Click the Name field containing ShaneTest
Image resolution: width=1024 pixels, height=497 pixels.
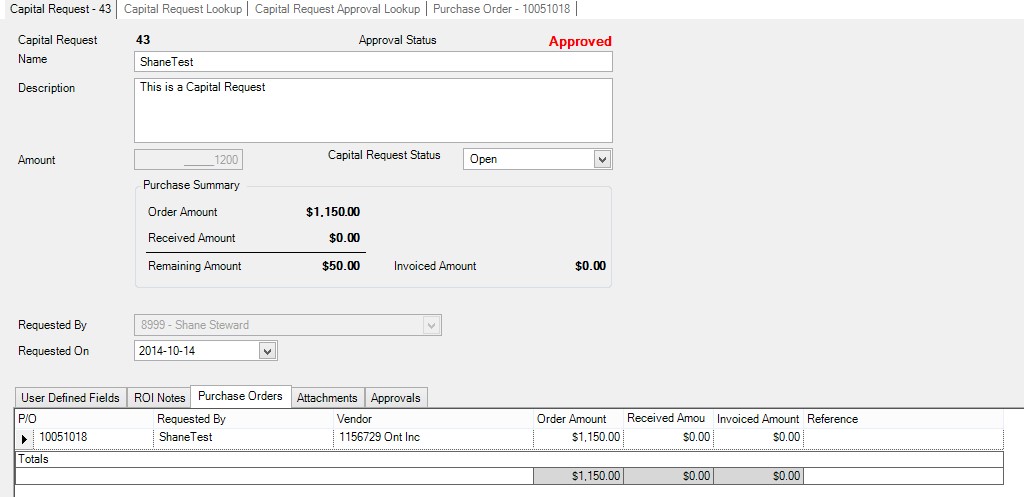tap(373, 62)
